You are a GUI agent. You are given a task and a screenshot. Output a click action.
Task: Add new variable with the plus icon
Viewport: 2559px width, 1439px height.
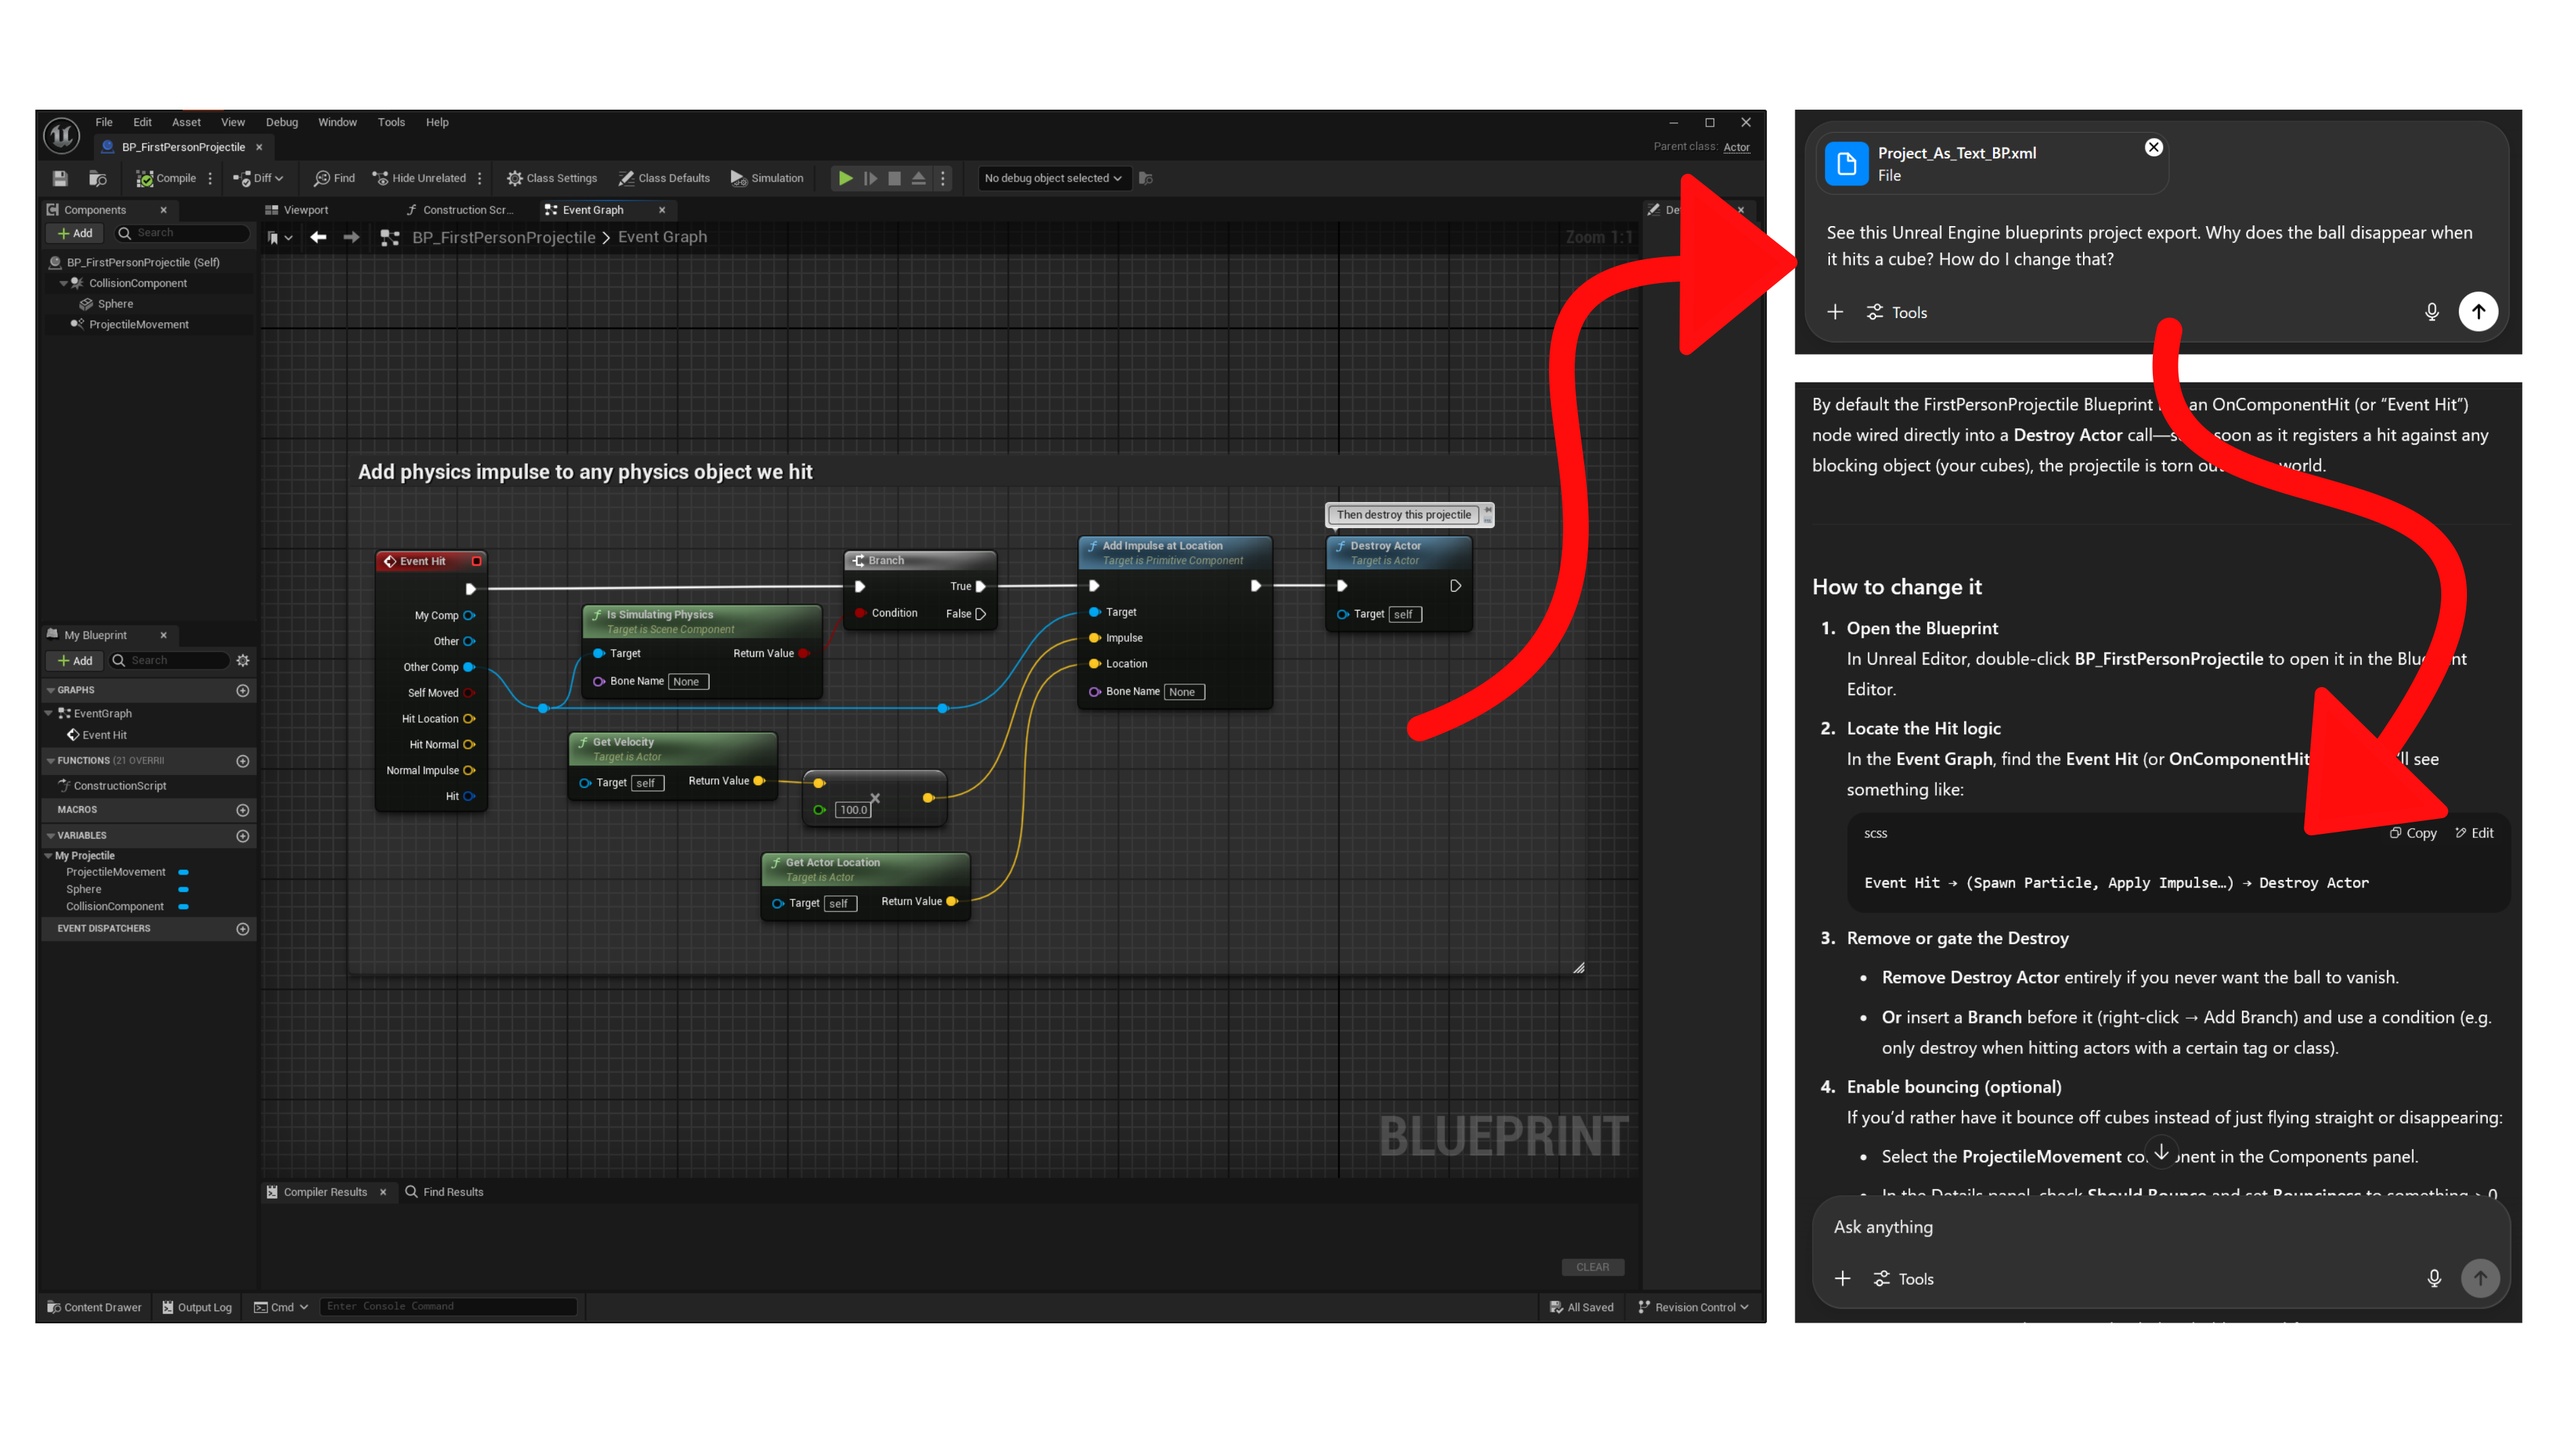(x=242, y=836)
